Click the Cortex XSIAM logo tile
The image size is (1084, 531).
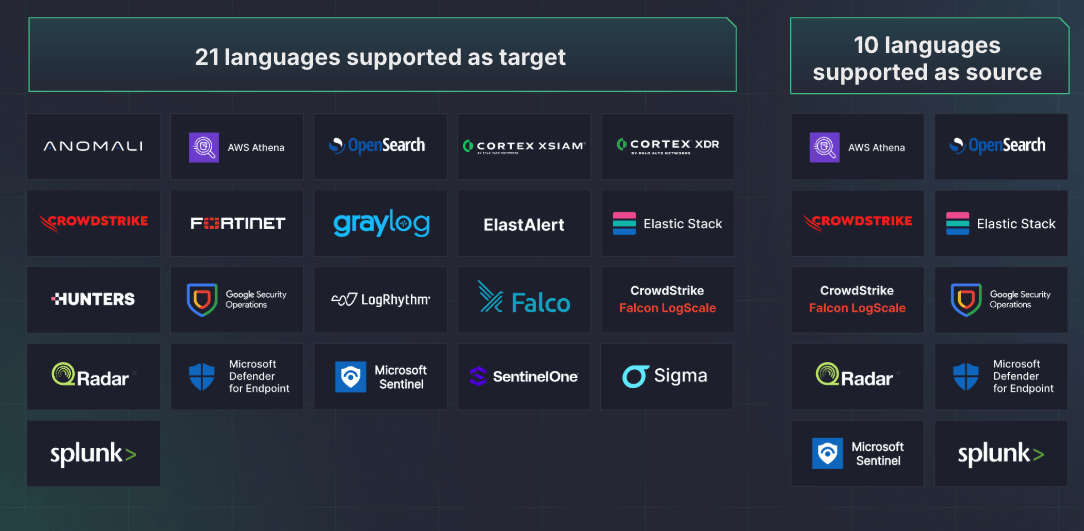click(x=524, y=147)
